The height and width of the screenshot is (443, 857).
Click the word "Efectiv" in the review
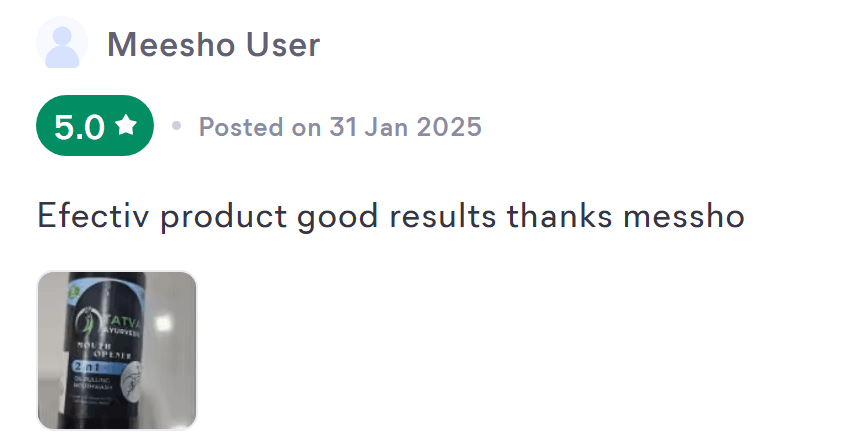click(x=94, y=215)
